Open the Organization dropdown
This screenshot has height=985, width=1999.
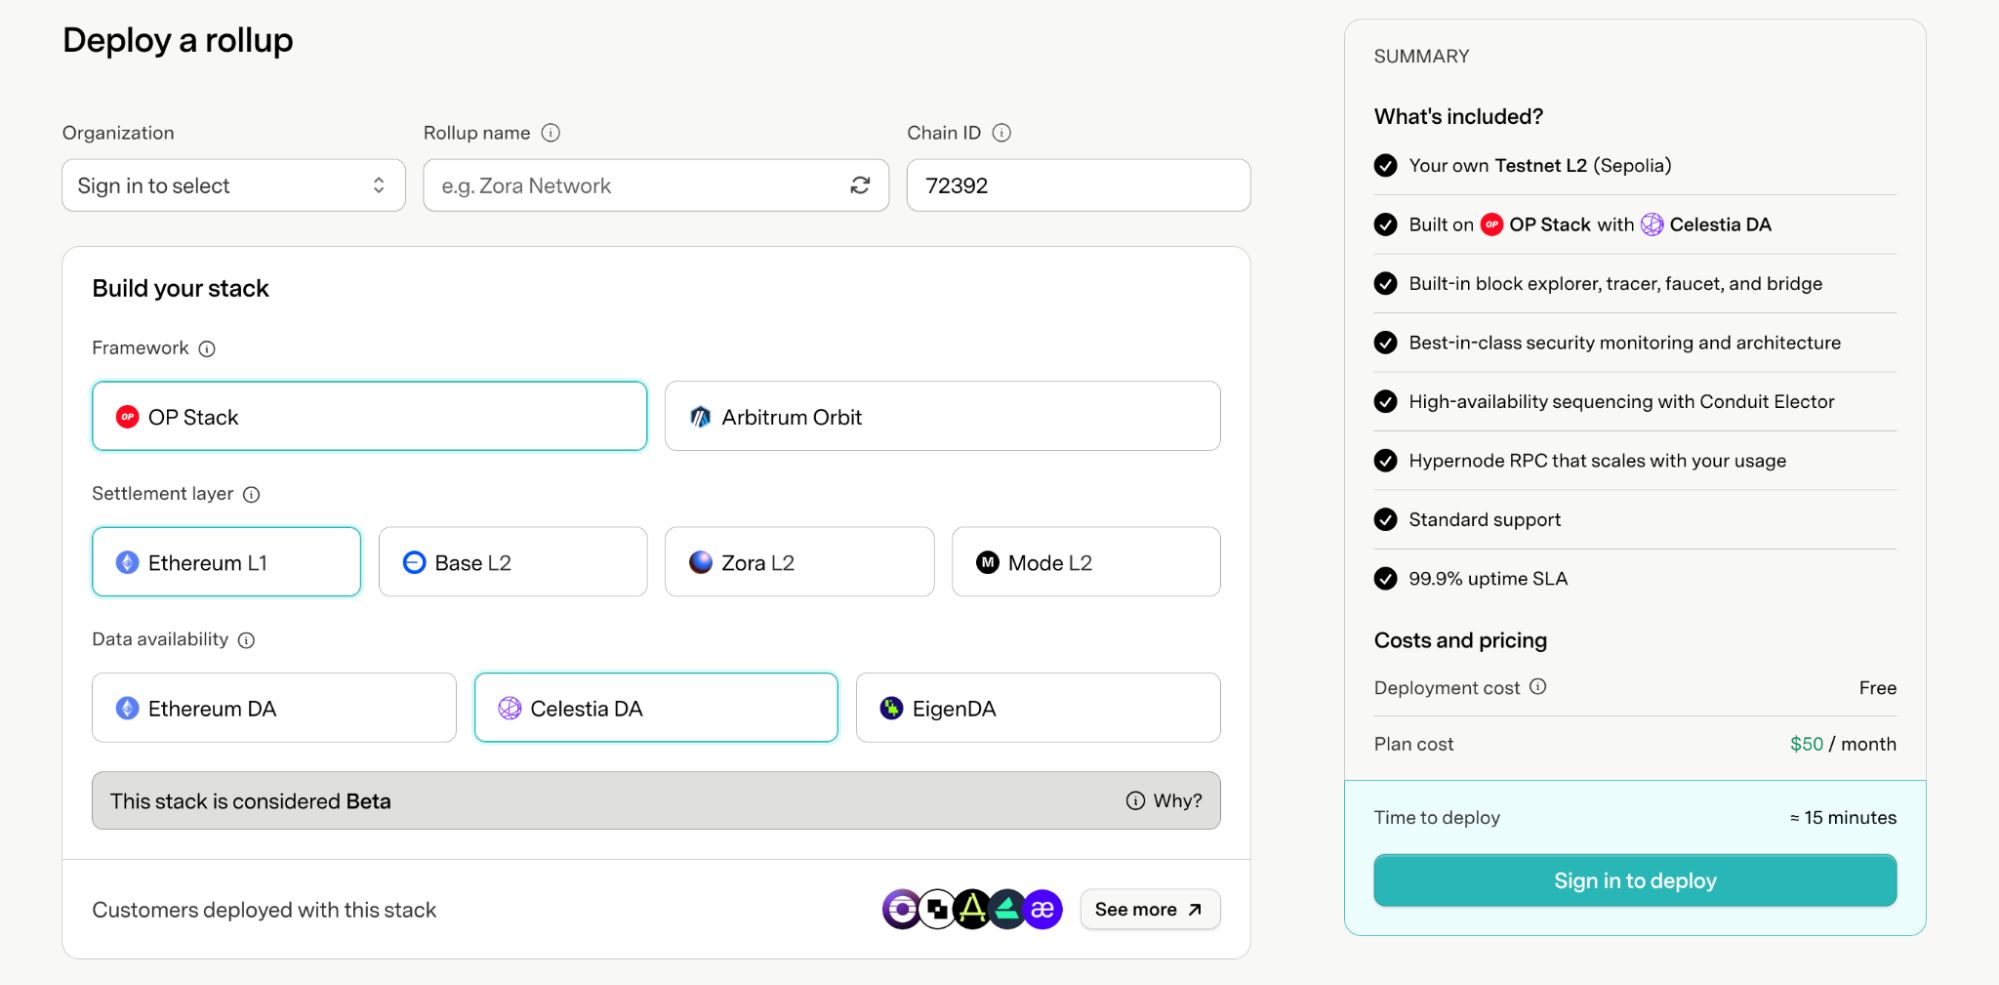(x=233, y=186)
